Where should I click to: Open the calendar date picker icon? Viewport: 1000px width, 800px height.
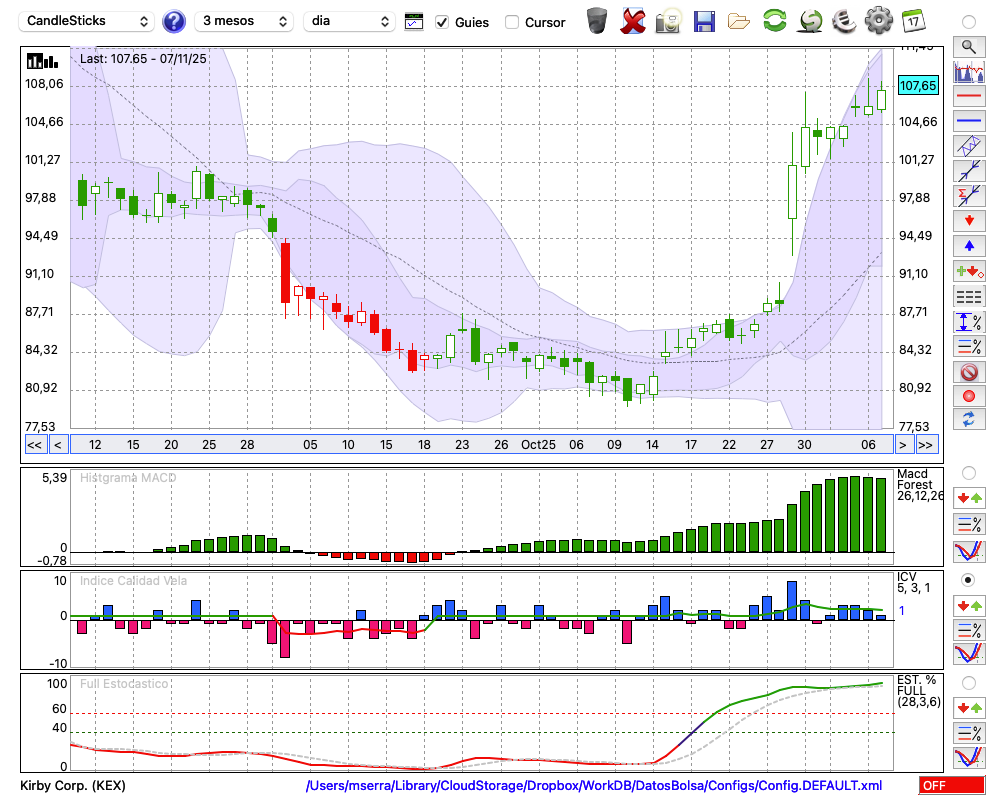click(x=913, y=21)
